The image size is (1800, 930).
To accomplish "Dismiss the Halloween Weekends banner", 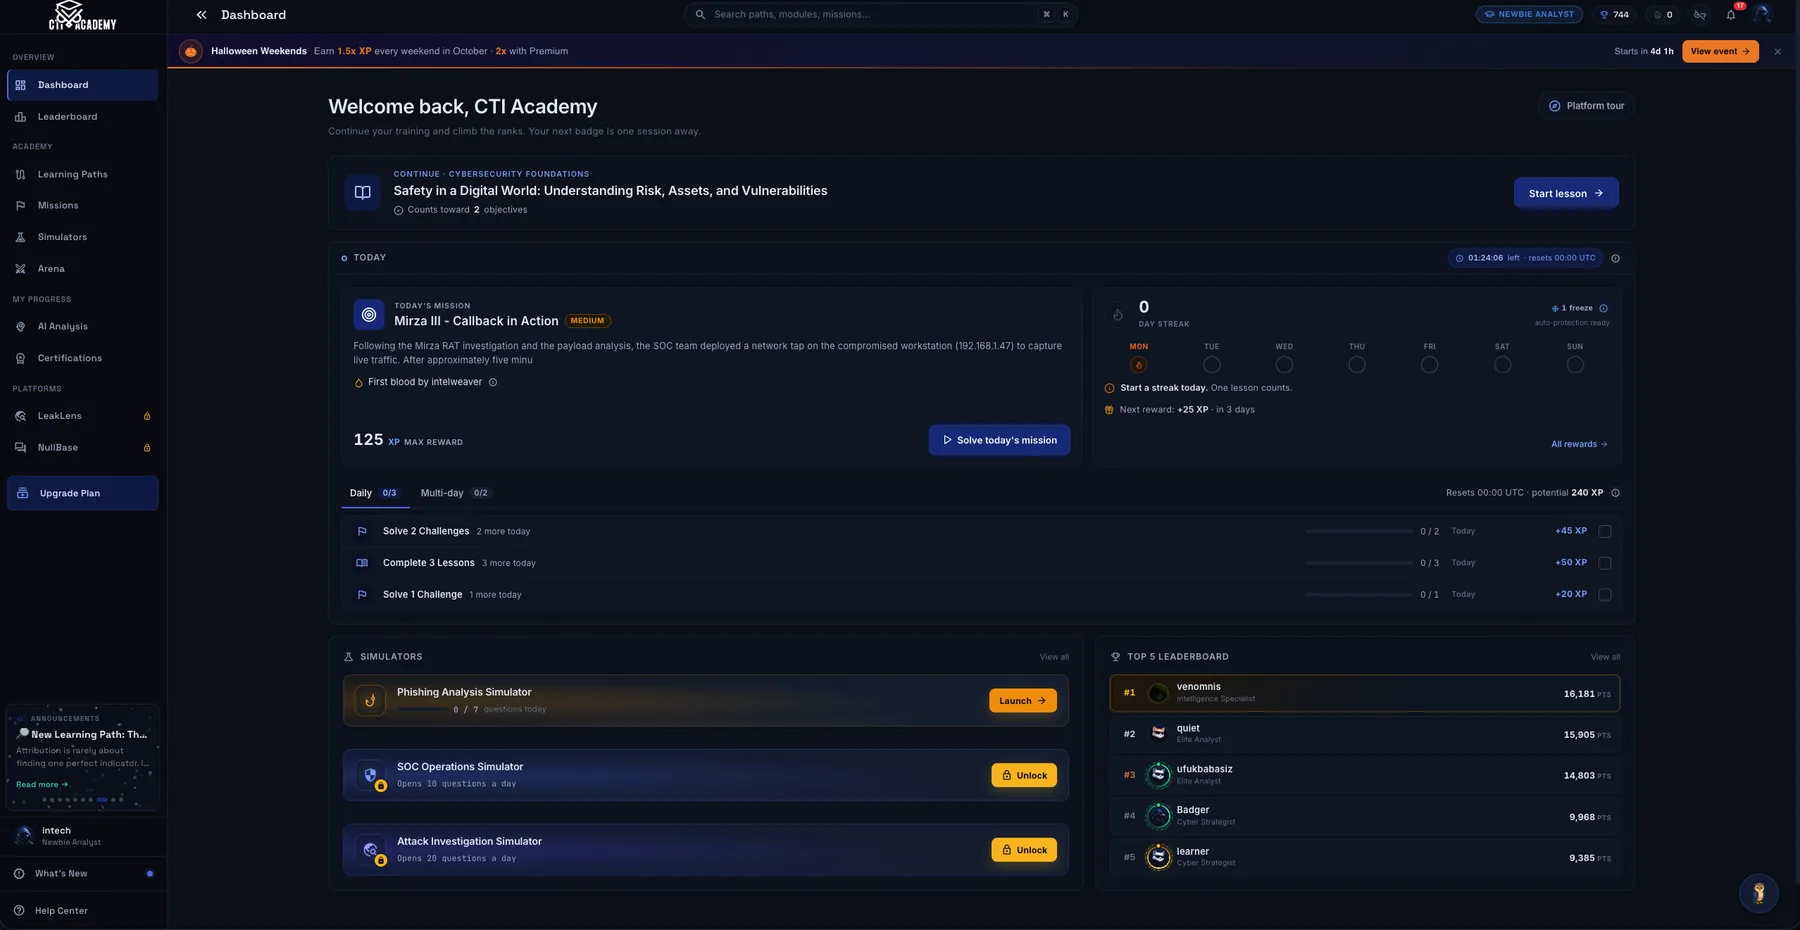I will pos(1777,52).
